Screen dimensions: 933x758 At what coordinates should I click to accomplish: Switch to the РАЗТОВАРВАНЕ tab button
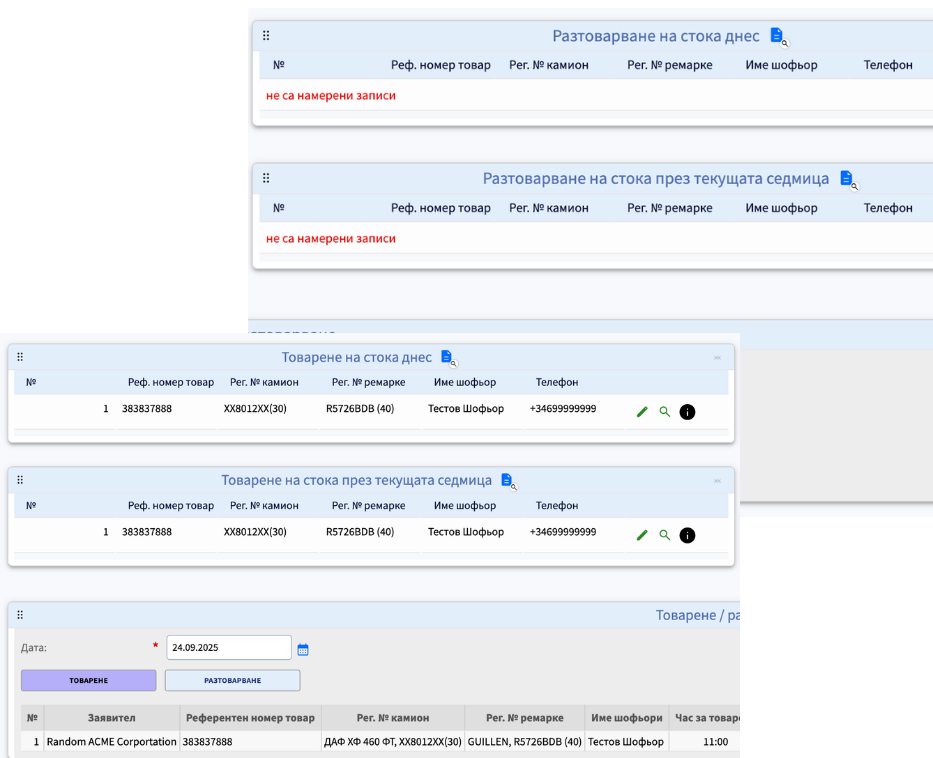pyautogui.click(x=232, y=680)
